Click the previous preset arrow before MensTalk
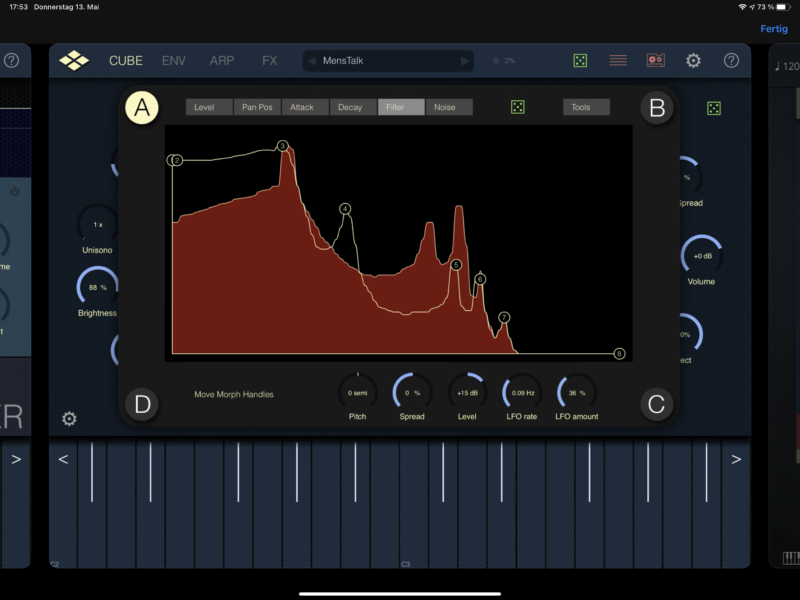This screenshot has height=600, width=800. (x=310, y=60)
